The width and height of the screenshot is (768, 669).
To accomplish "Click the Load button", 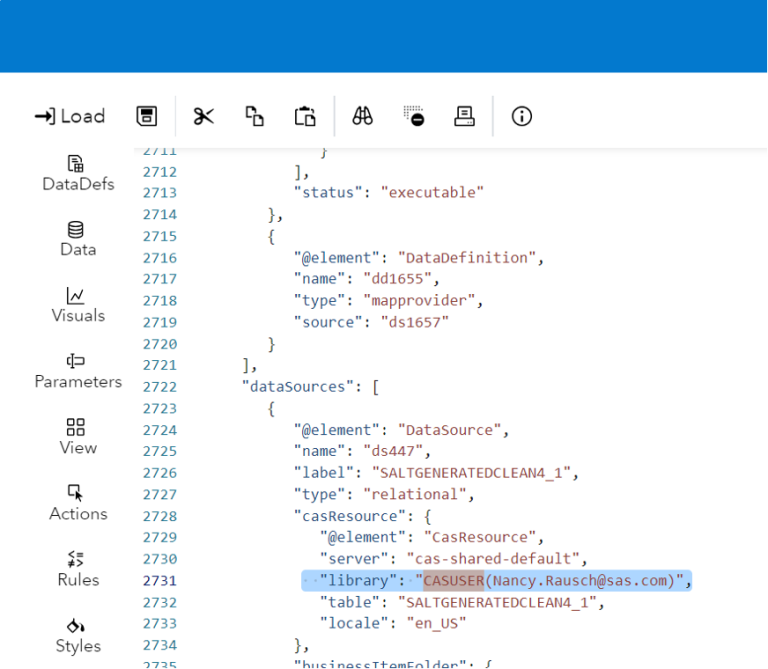I will (x=69, y=116).
